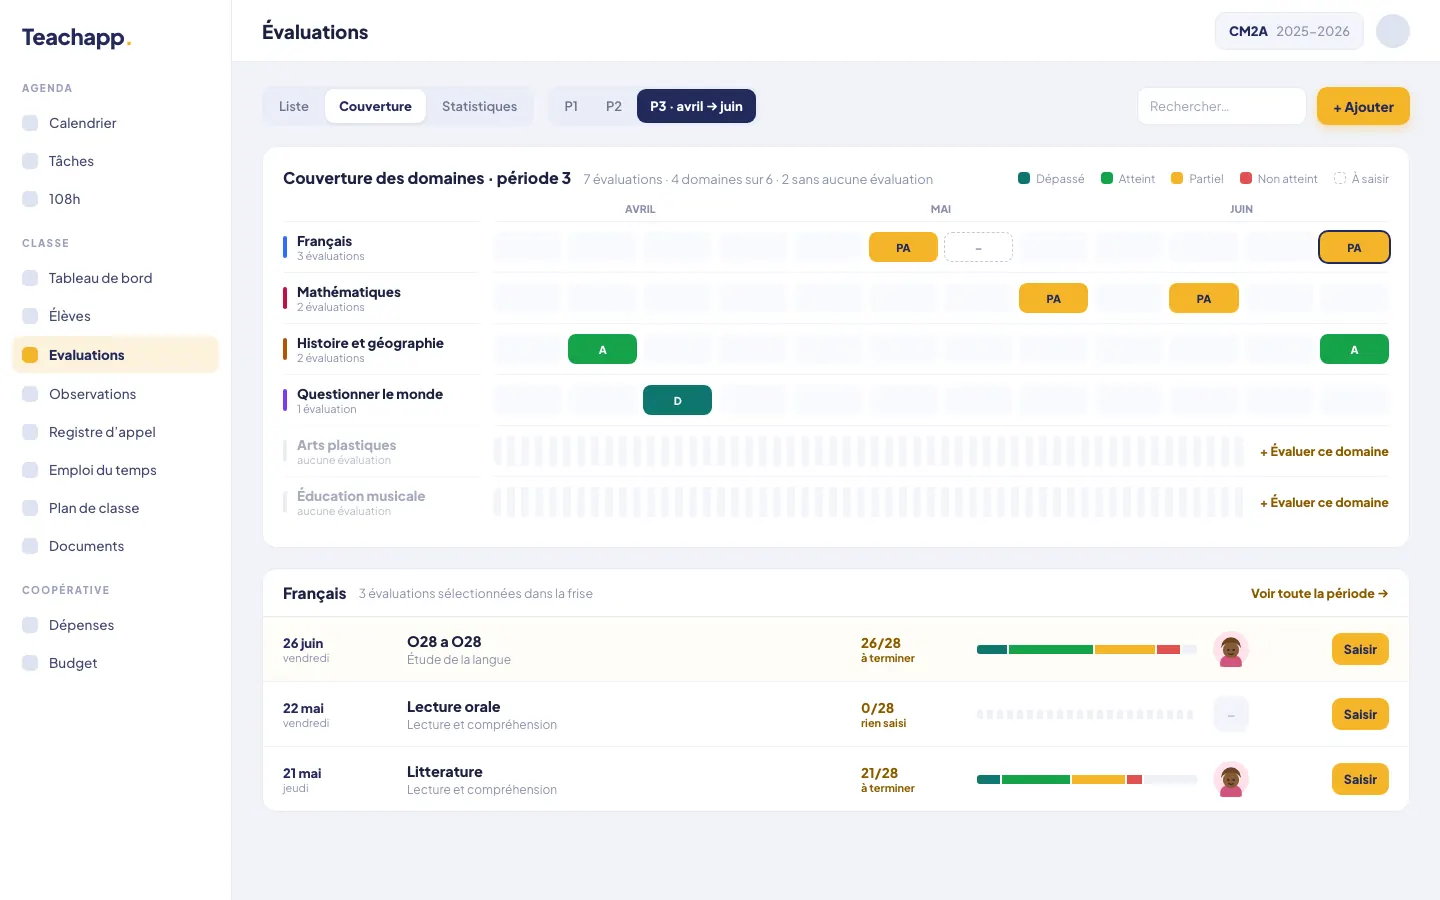
Task: Open Voir toute la période link
Action: 1319,593
